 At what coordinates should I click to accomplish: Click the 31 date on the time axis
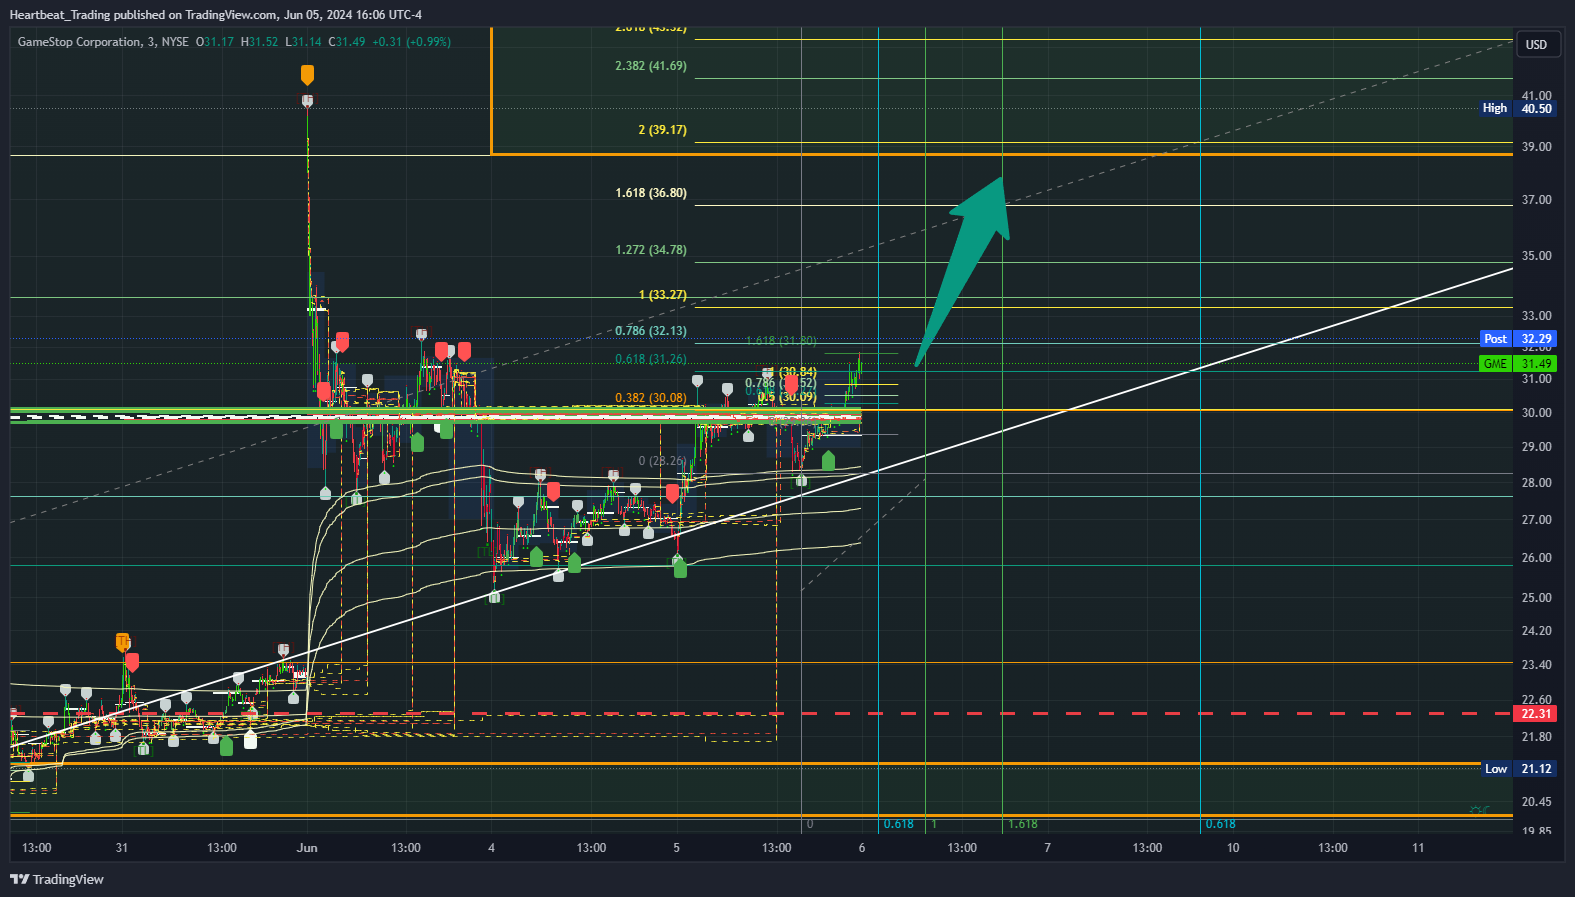point(122,848)
